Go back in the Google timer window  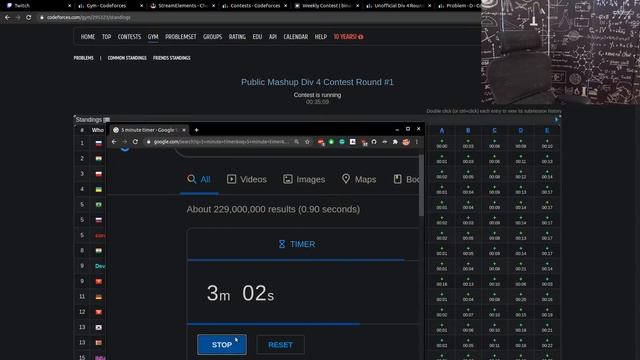pos(114,142)
